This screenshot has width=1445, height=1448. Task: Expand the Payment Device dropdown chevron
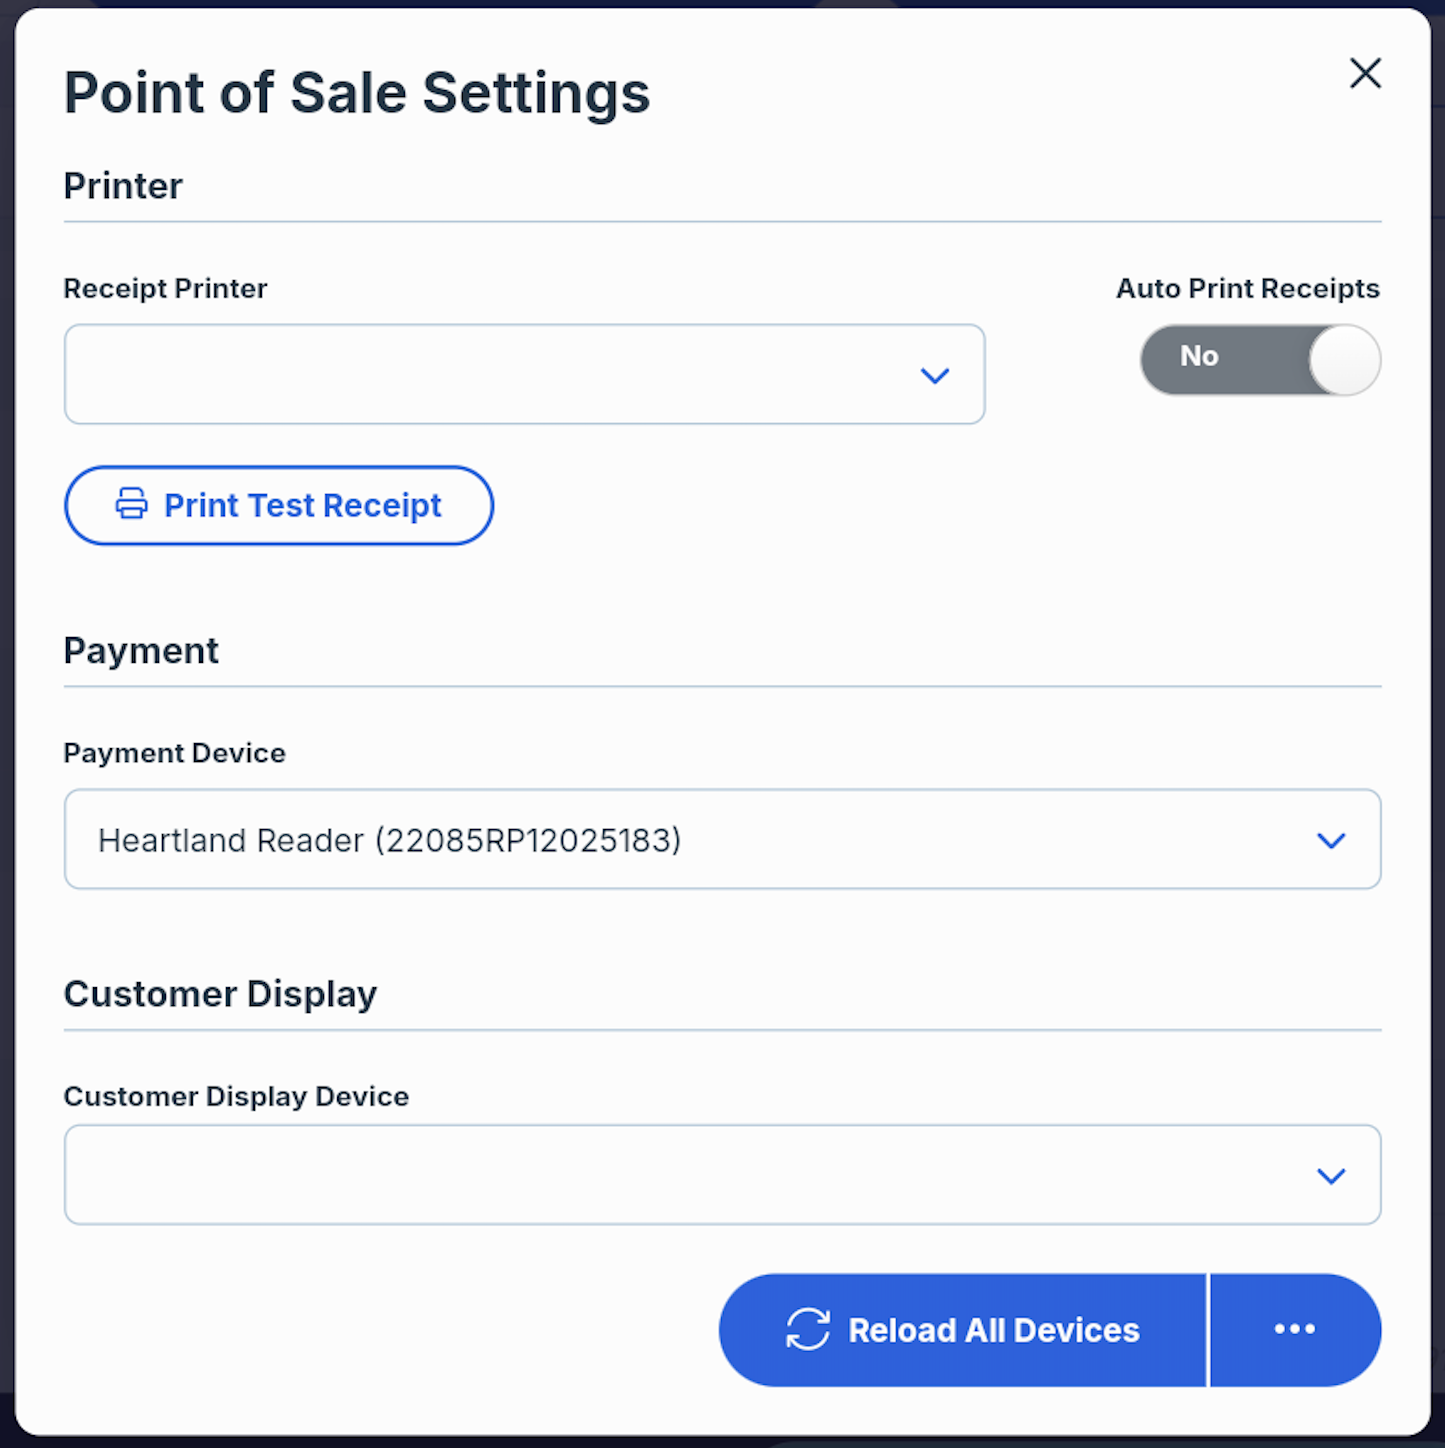point(1331,841)
